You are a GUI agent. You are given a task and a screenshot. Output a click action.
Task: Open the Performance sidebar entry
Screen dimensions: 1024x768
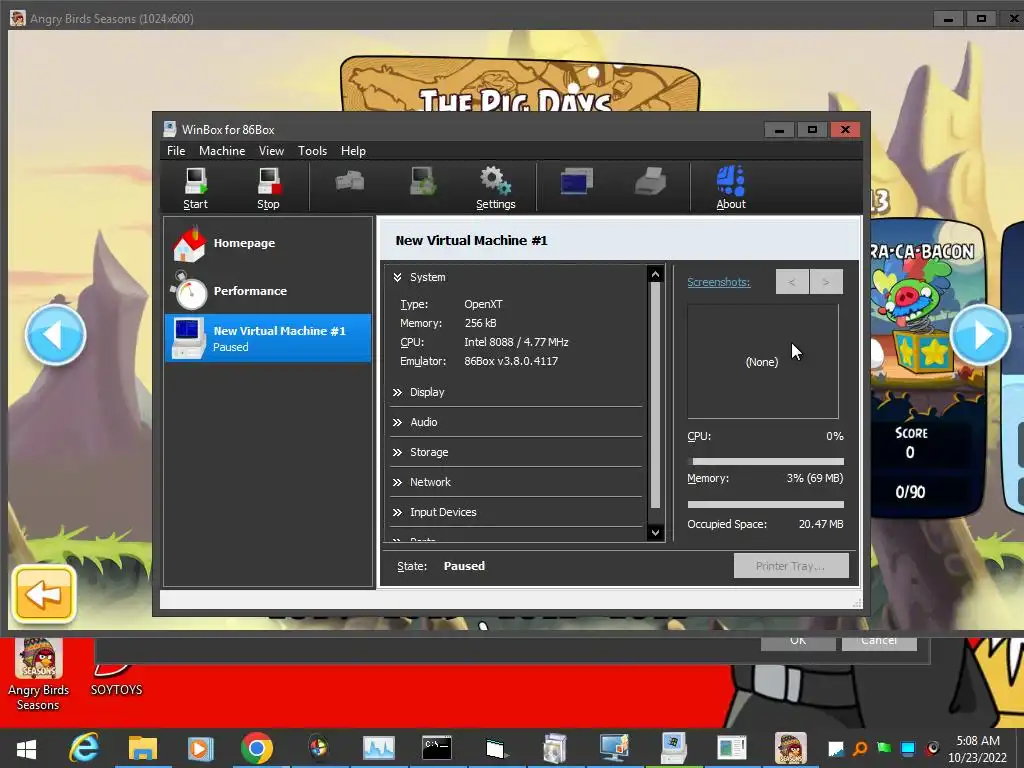(268, 291)
